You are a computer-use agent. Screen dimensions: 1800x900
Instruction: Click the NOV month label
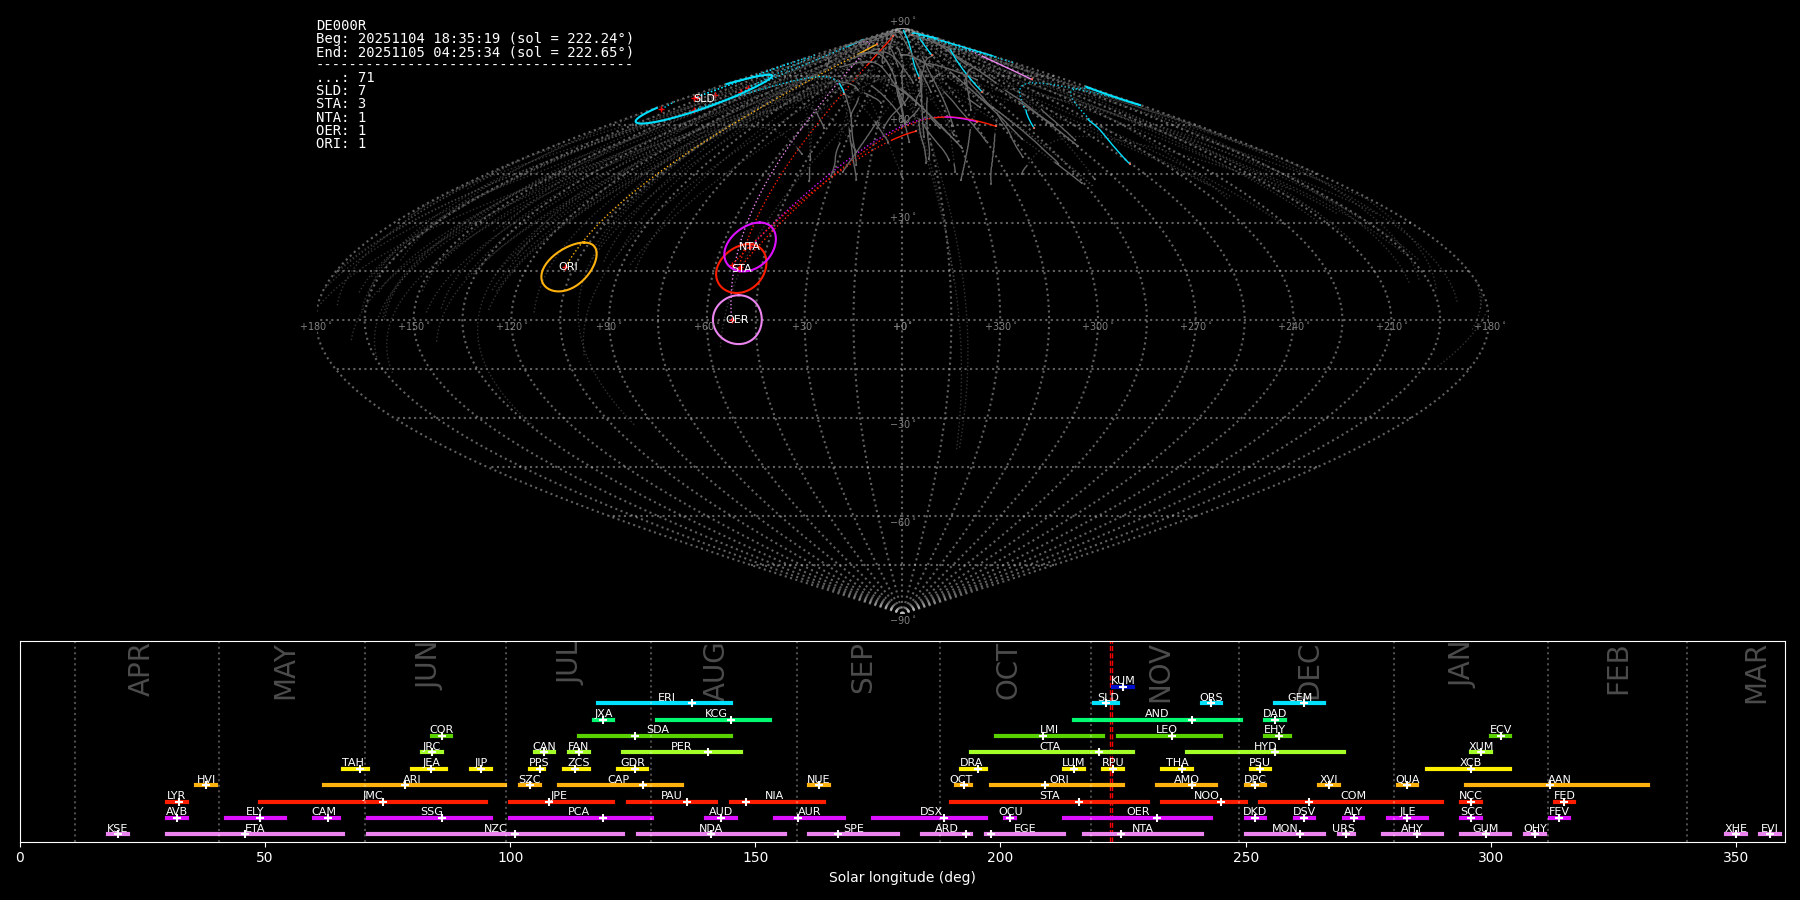click(x=1159, y=672)
